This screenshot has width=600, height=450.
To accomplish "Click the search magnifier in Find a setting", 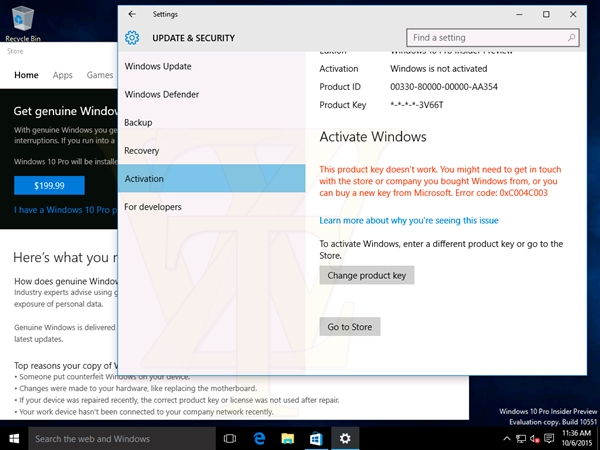I will 571,38.
